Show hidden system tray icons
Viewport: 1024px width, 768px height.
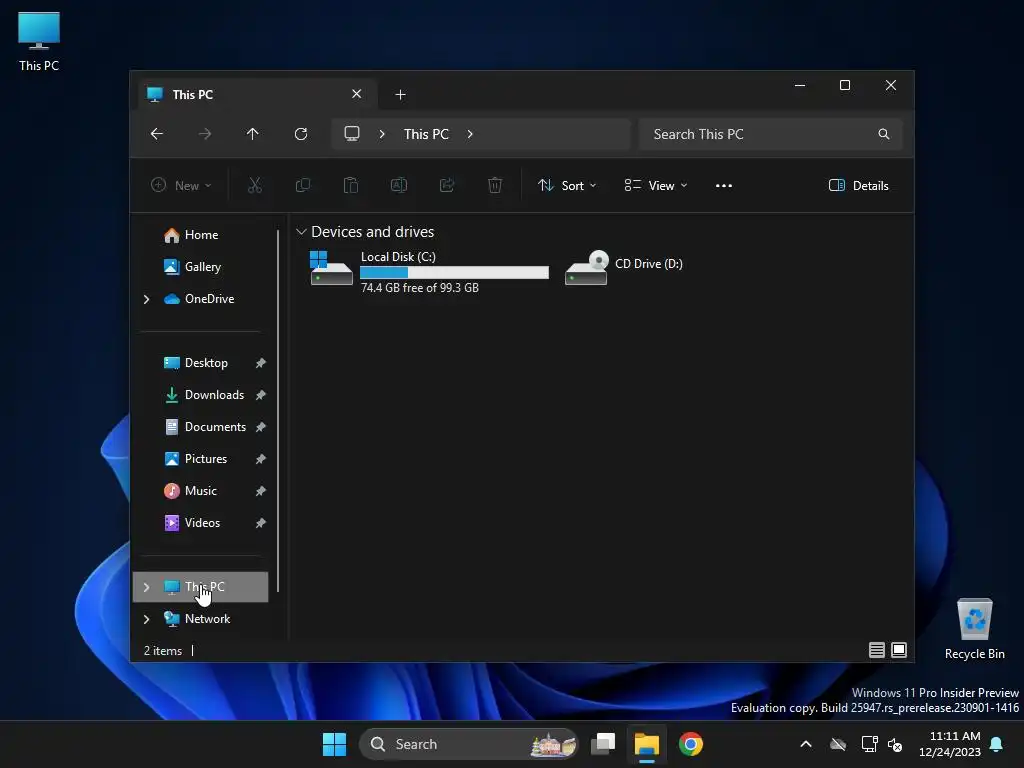[806, 744]
